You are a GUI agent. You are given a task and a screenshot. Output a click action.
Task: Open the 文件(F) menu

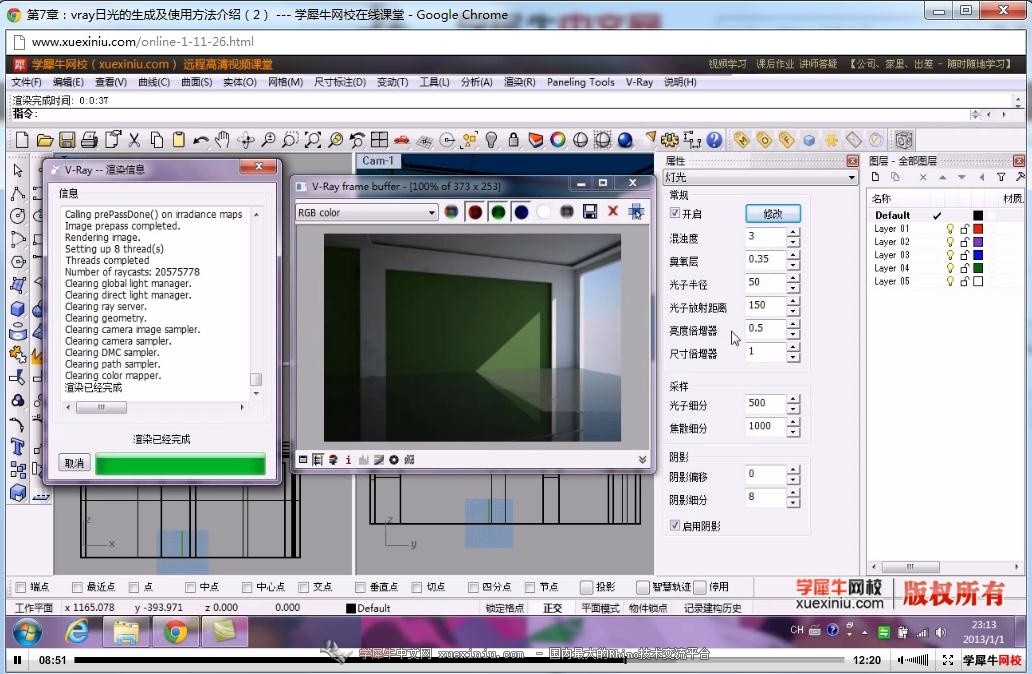point(26,82)
